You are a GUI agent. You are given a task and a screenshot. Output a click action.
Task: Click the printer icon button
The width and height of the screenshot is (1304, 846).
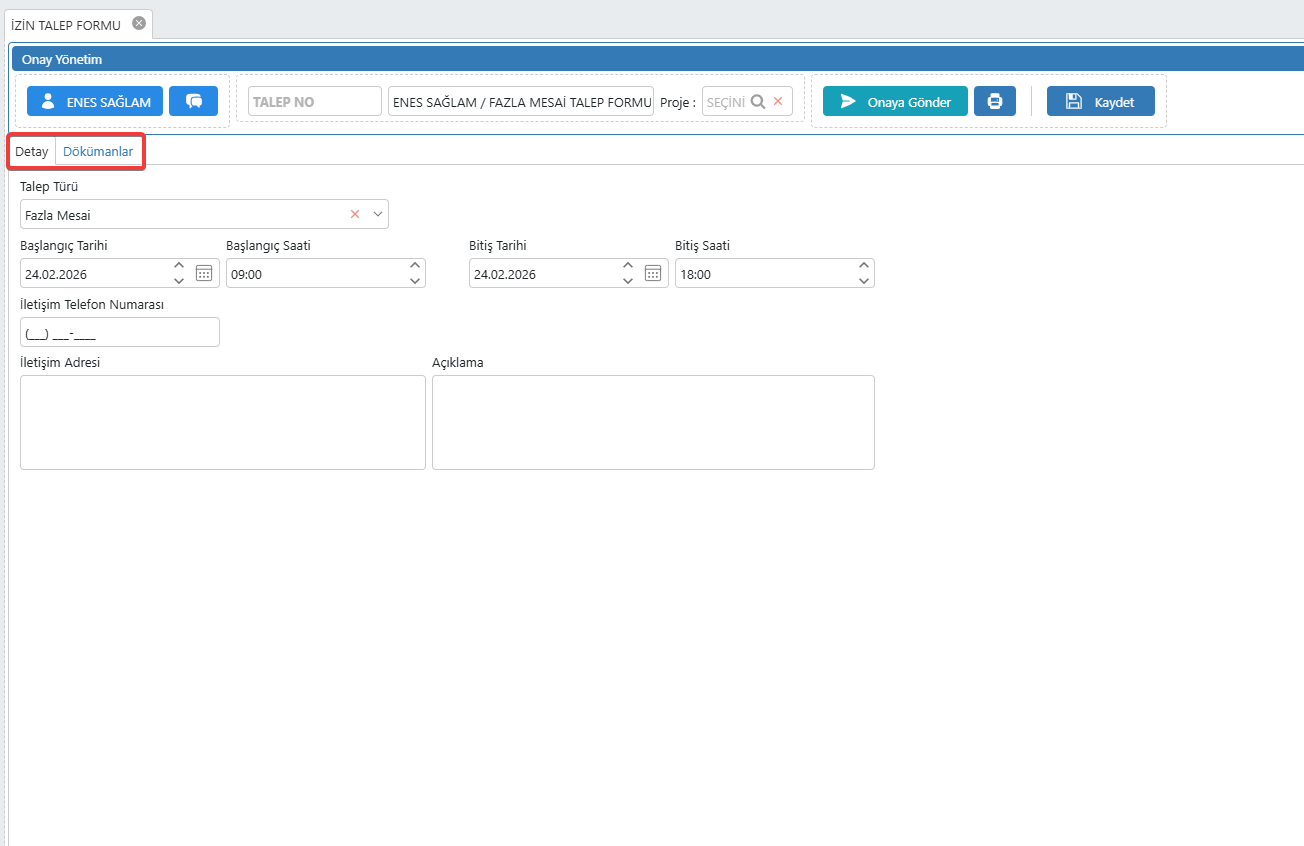(x=994, y=101)
